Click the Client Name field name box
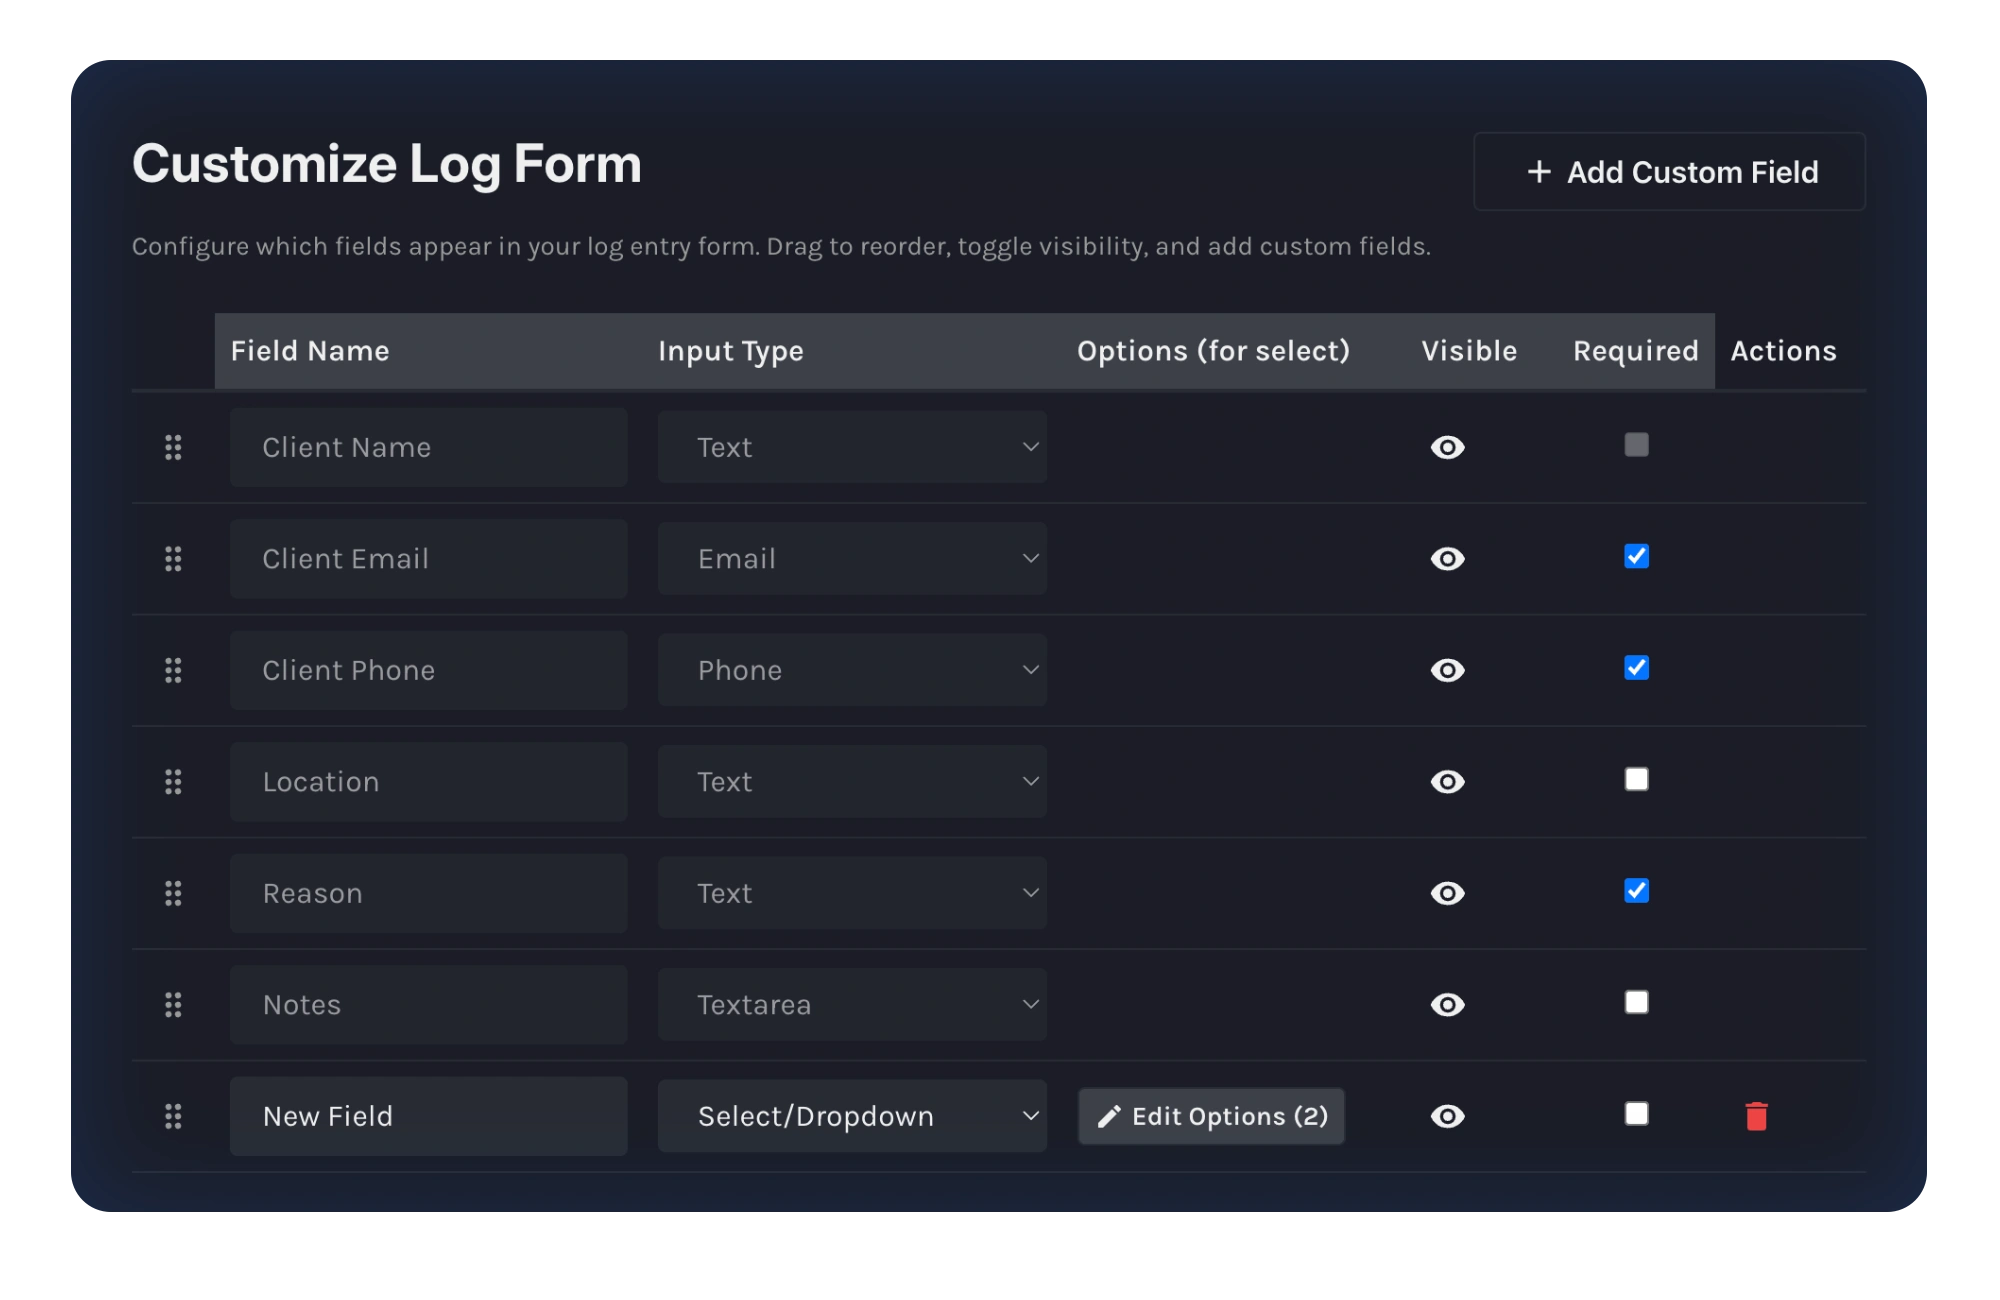 pos(429,447)
